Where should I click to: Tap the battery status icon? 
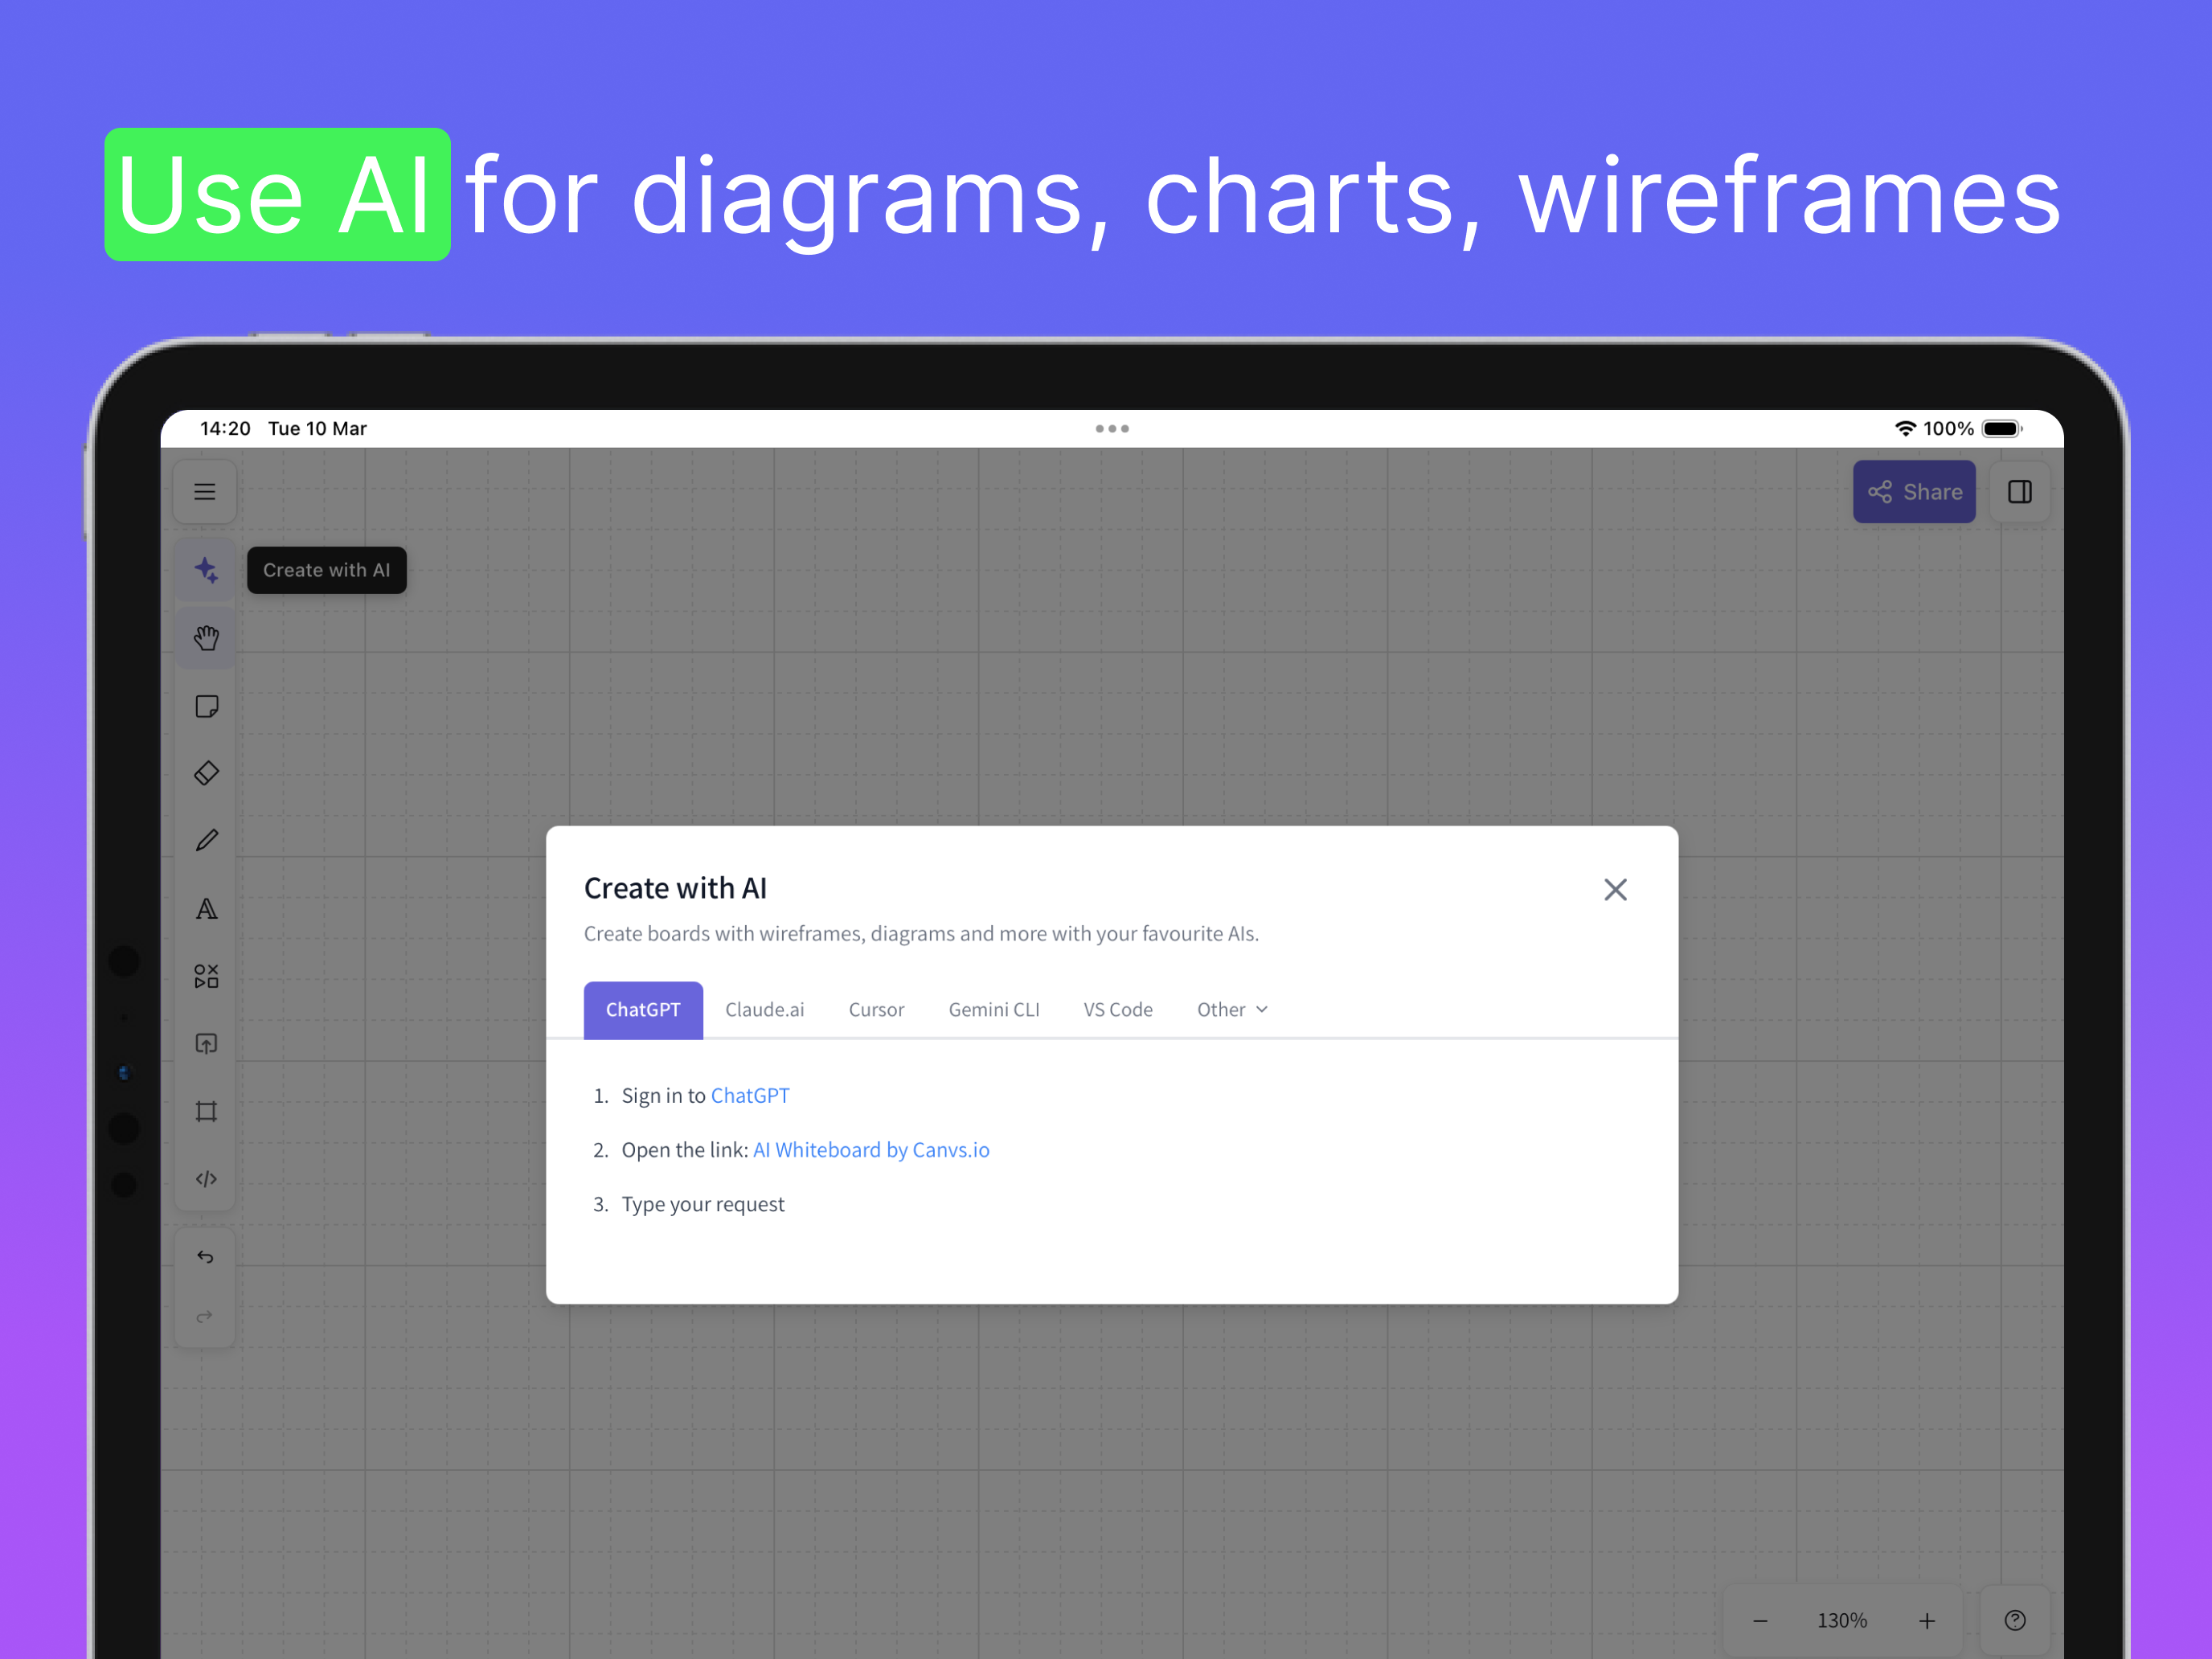tap(2002, 429)
